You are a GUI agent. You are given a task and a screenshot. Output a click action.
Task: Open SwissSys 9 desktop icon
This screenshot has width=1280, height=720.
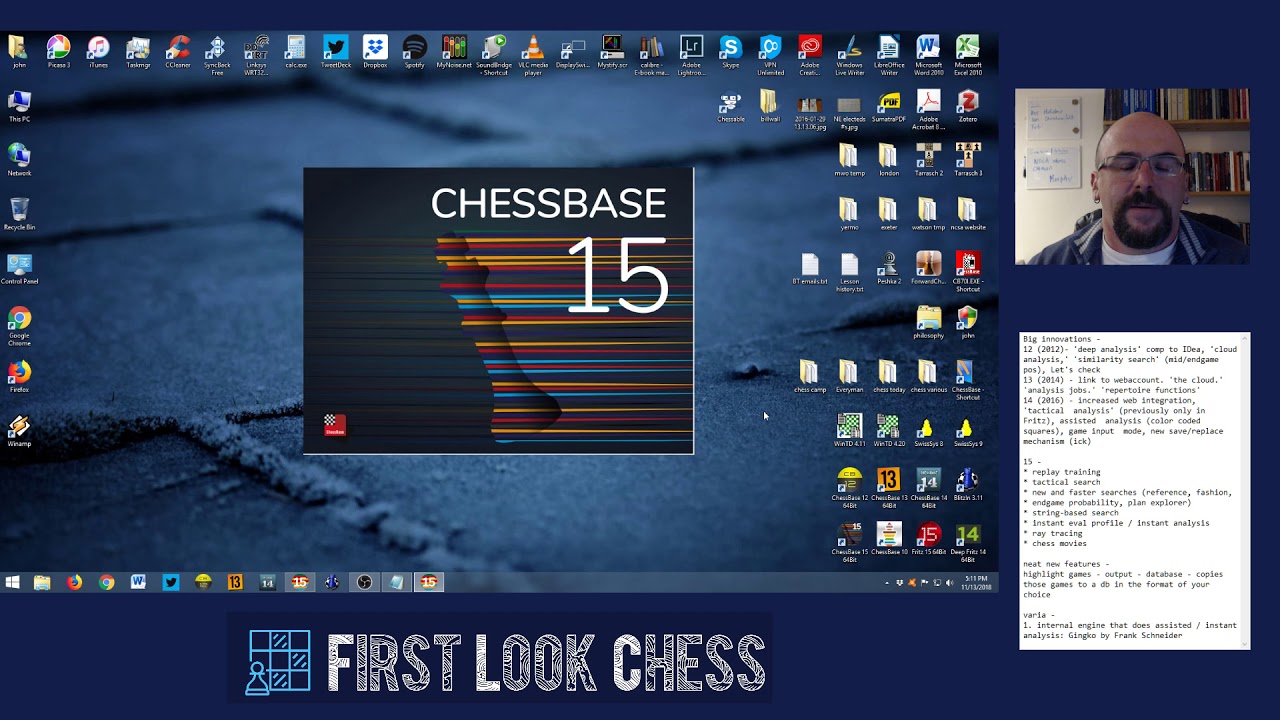click(x=967, y=432)
